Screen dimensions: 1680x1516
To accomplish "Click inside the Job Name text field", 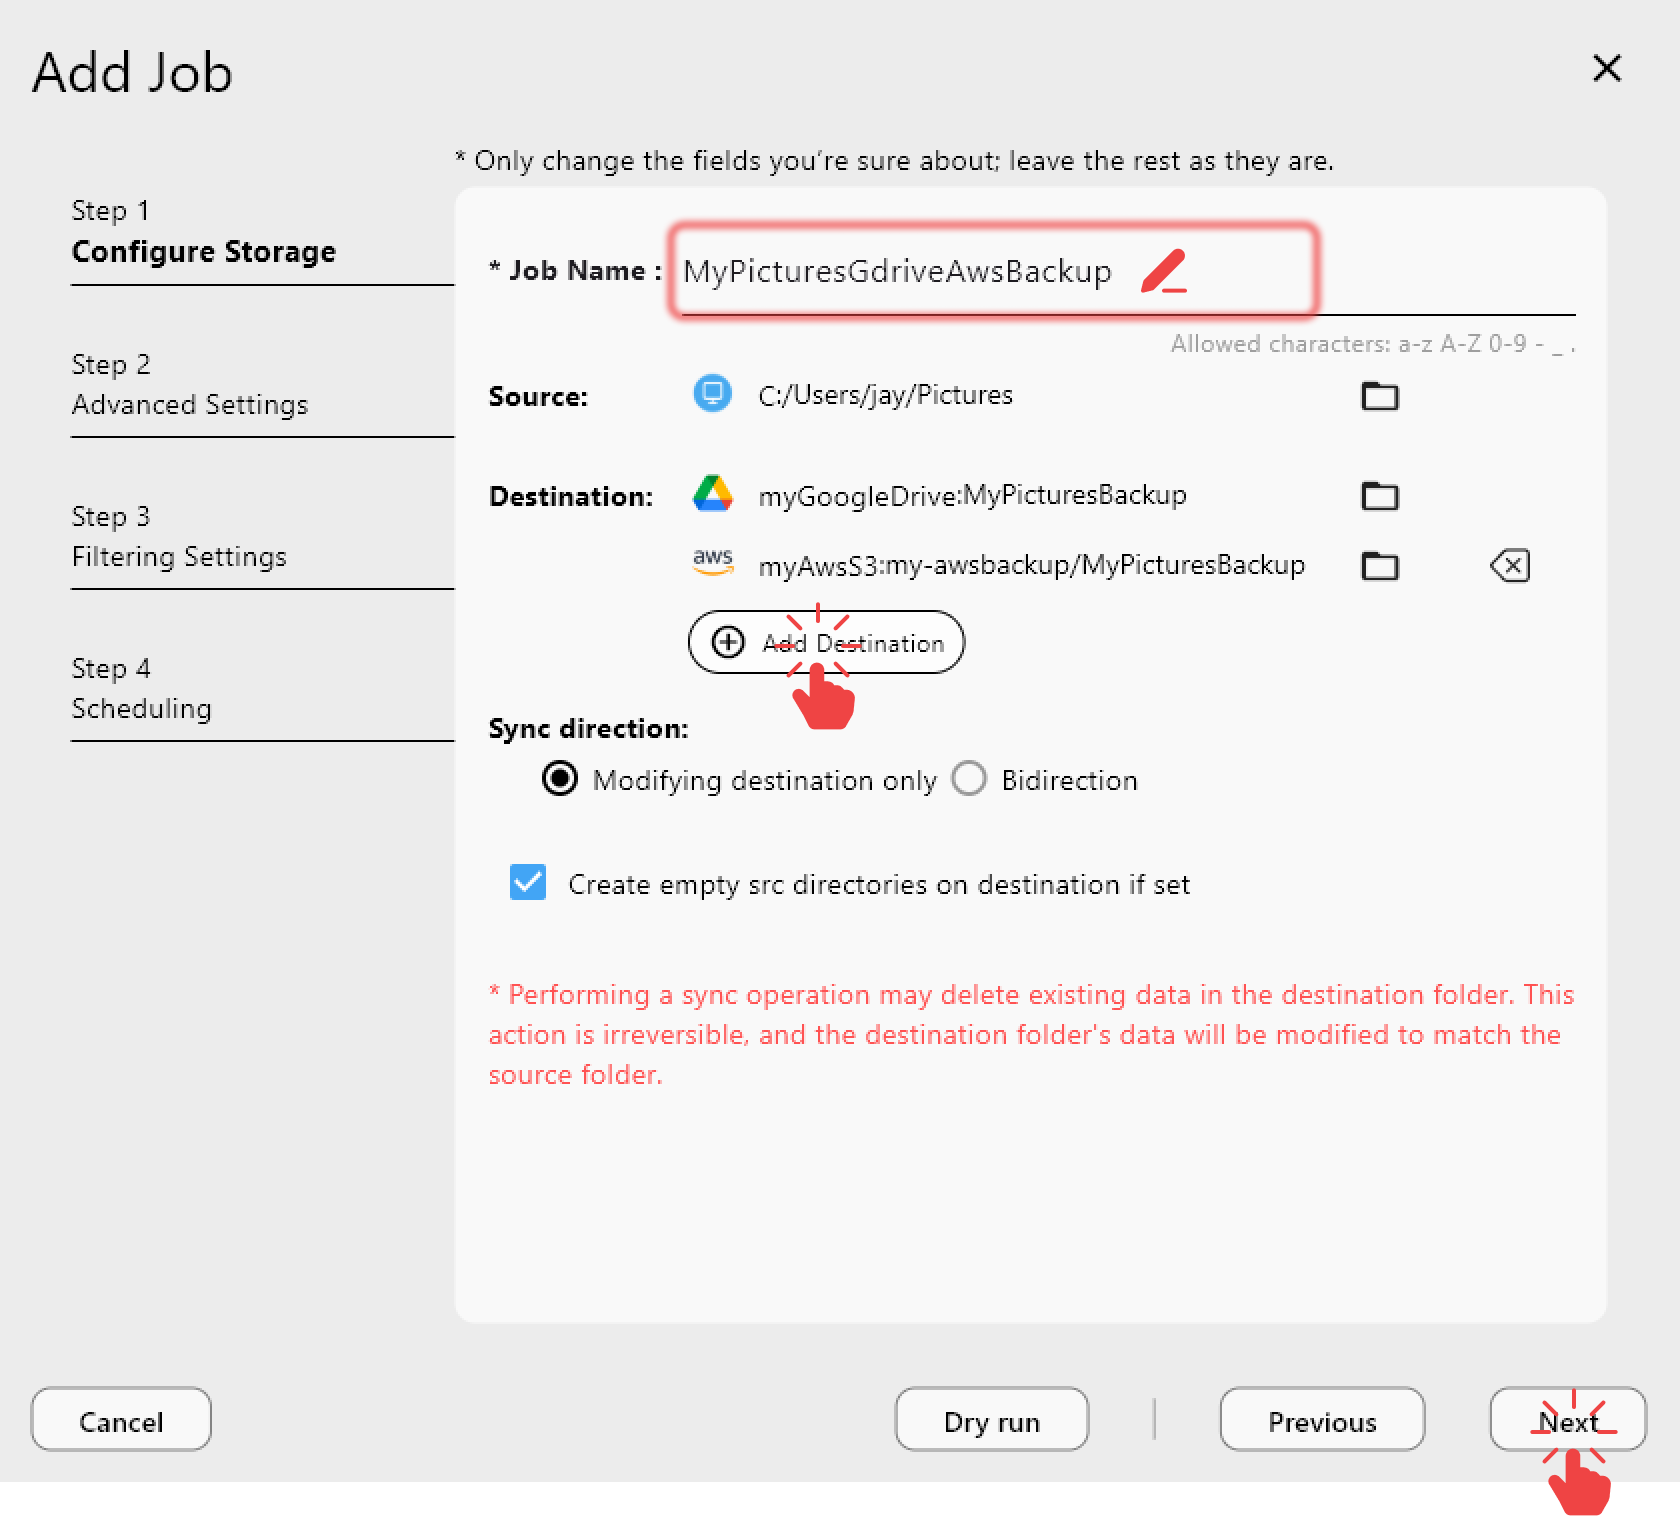I will (x=896, y=270).
